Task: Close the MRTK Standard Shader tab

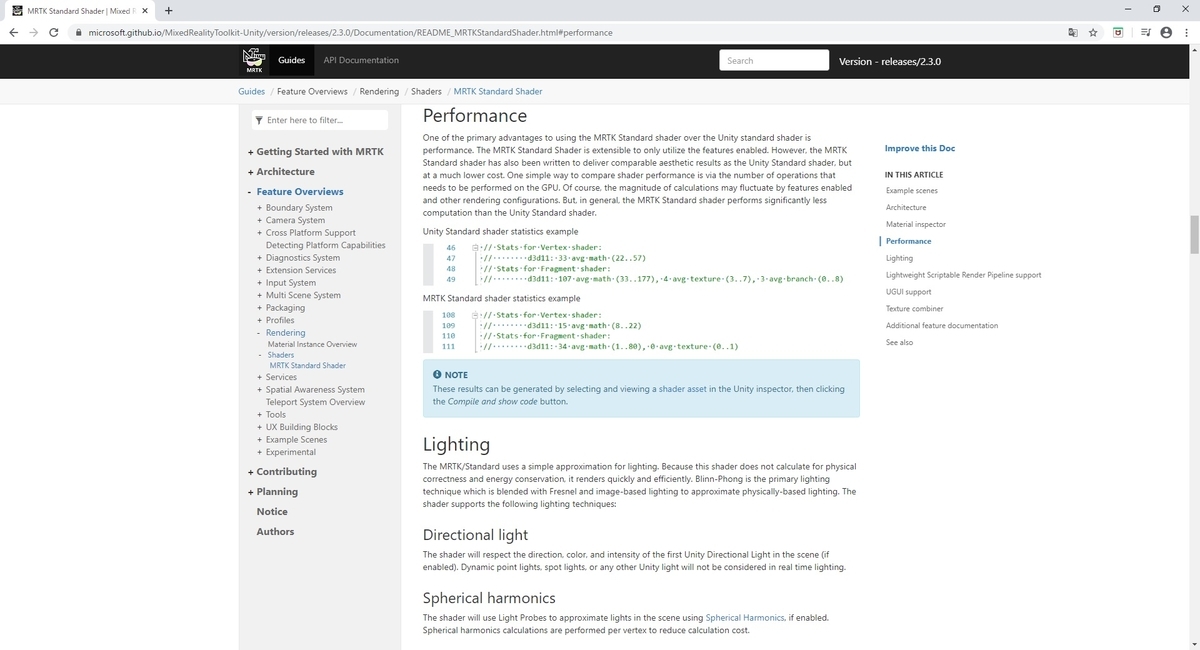Action: (144, 10)
